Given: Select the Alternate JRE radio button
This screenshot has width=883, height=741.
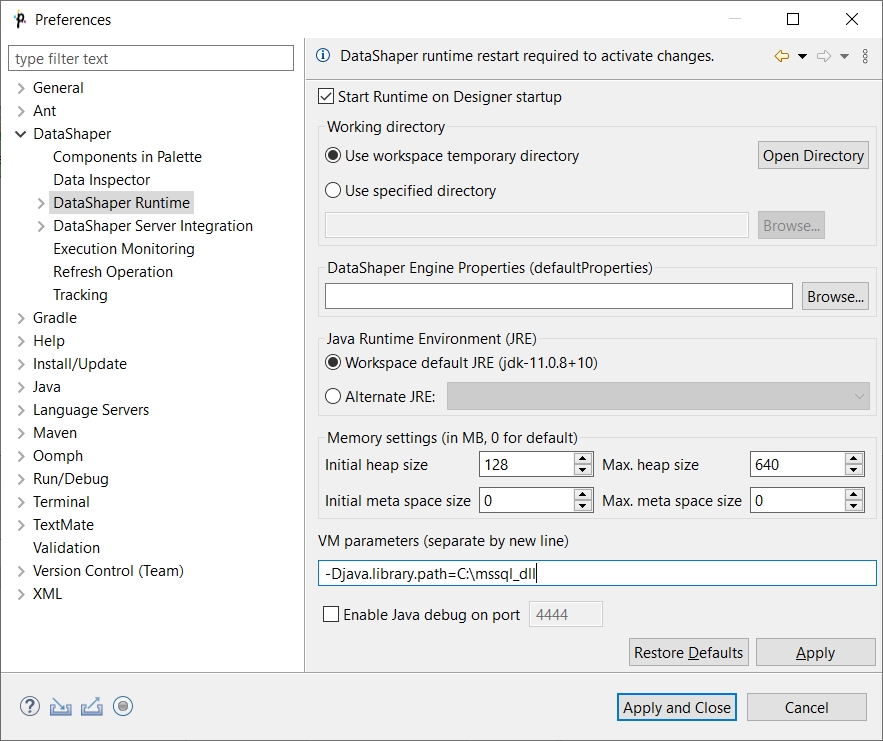Looking at the screenshot, I should [x=333, y=396].
